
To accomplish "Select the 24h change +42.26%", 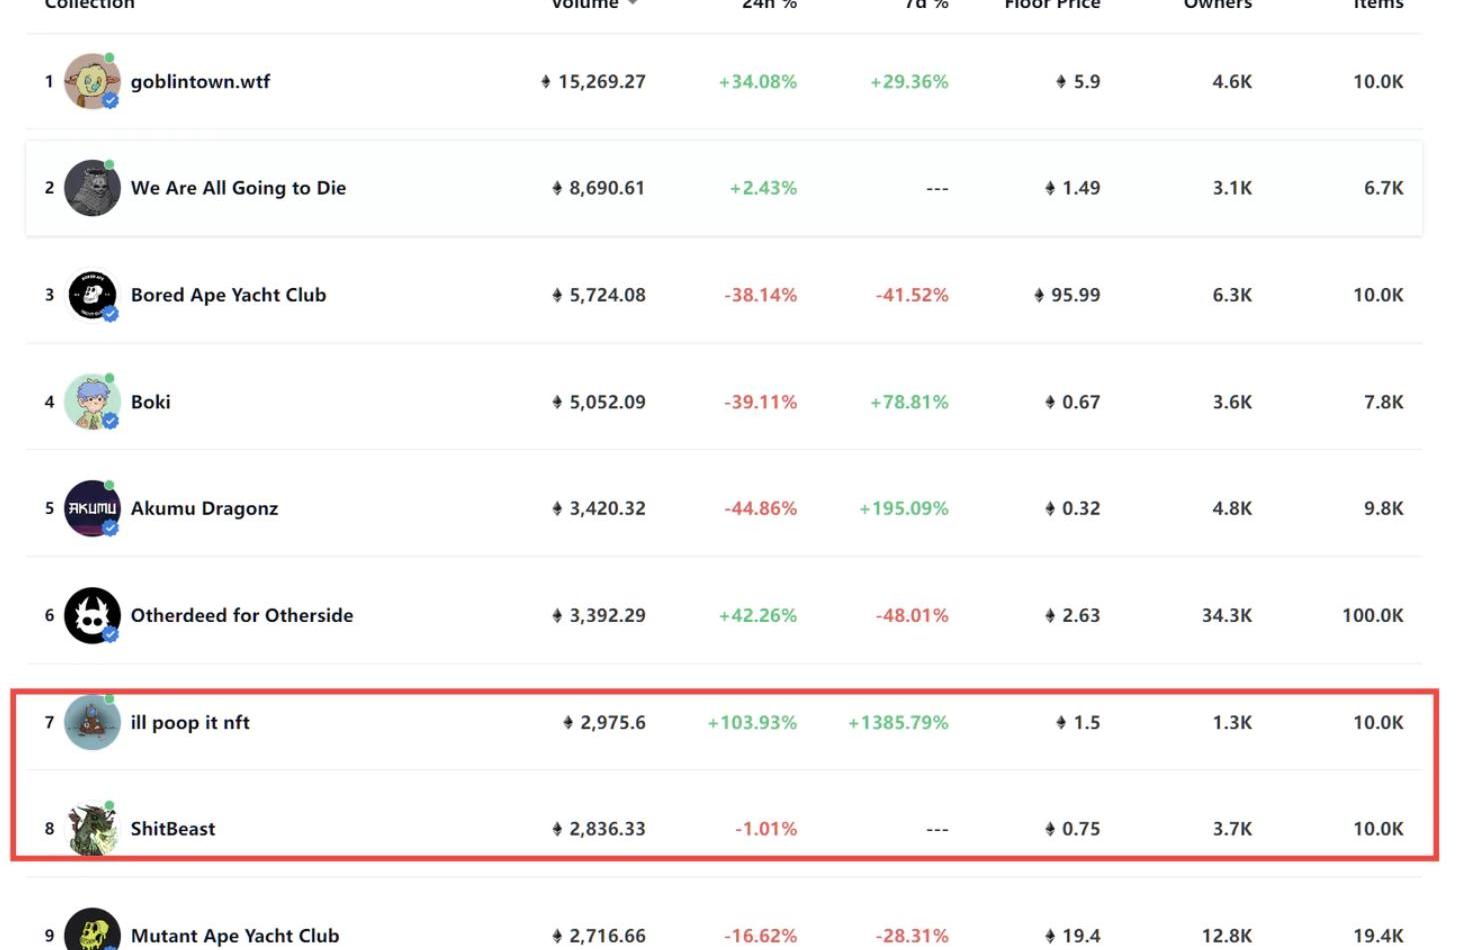I will point(758,615).
